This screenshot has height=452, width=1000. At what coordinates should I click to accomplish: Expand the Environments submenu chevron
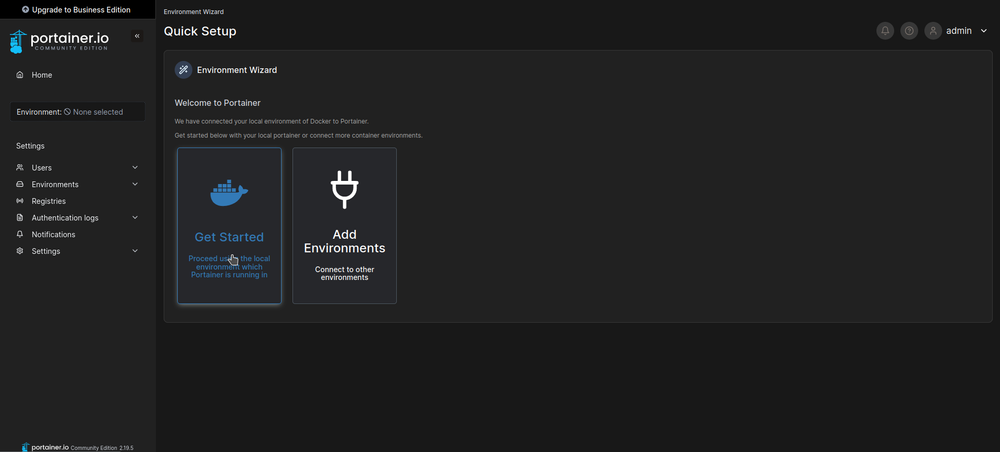tap(135, 184)
